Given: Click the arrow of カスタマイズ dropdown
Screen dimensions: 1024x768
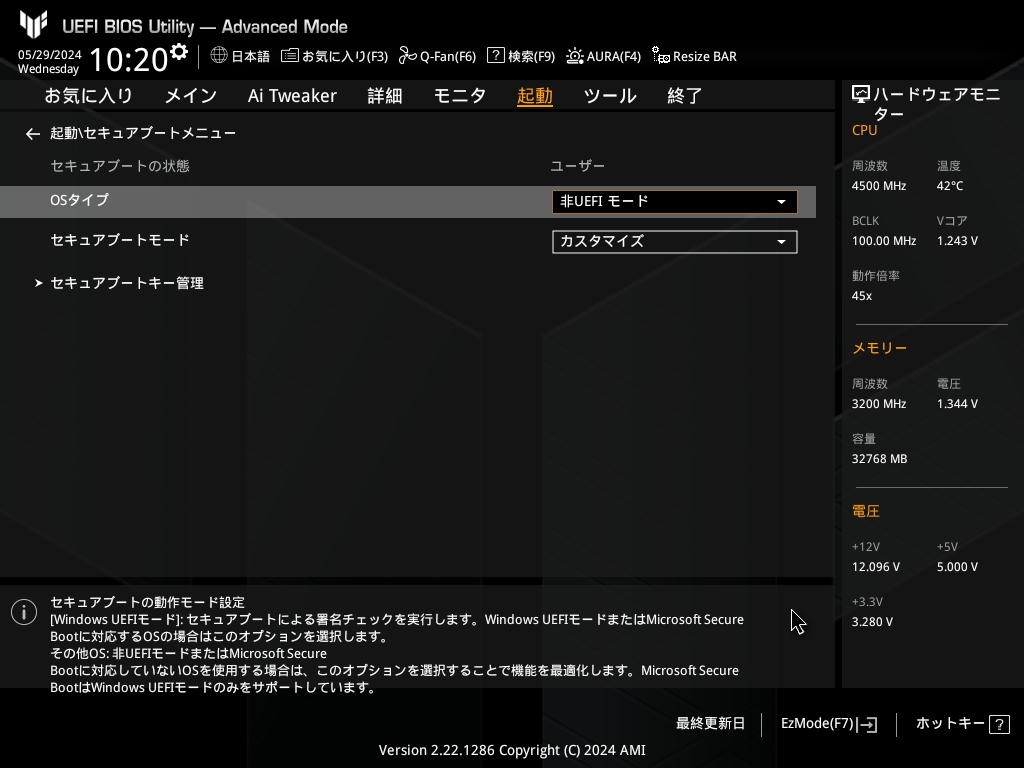Looking at the screenshot, I should (x=781, y=242).
